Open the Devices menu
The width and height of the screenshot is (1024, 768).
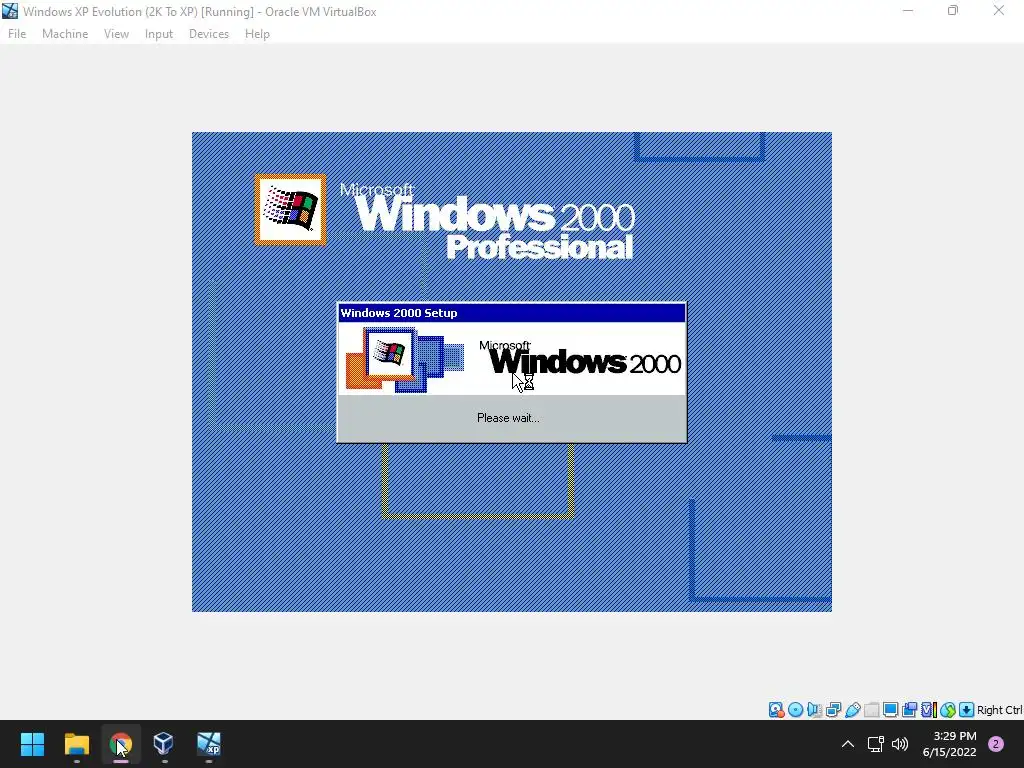209,34
